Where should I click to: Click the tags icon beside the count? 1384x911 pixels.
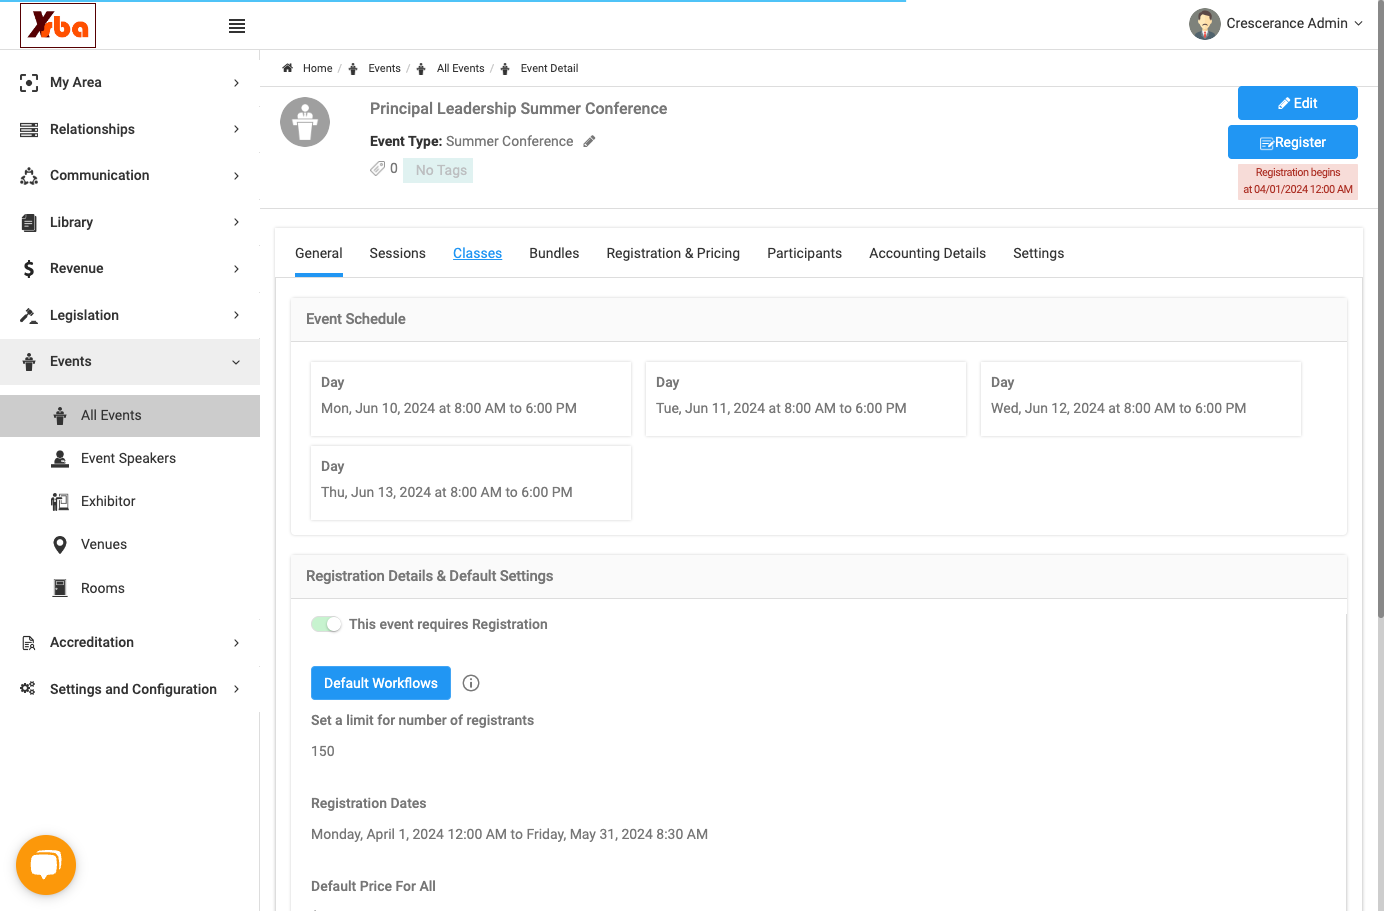point(377,168)
